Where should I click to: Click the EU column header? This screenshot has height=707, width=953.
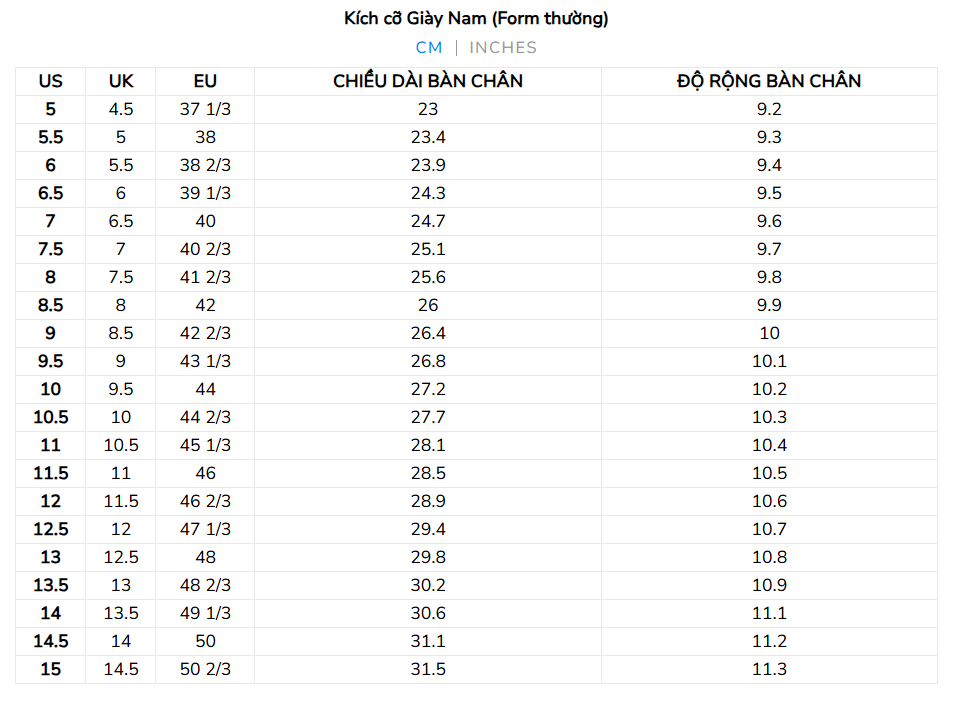coord(205,81)
